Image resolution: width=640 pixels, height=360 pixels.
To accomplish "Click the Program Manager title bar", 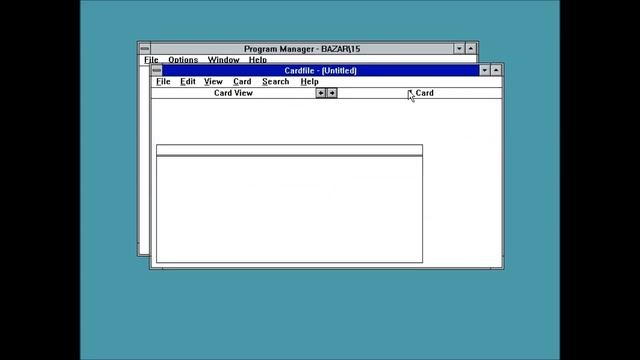I will pos(302,49).
